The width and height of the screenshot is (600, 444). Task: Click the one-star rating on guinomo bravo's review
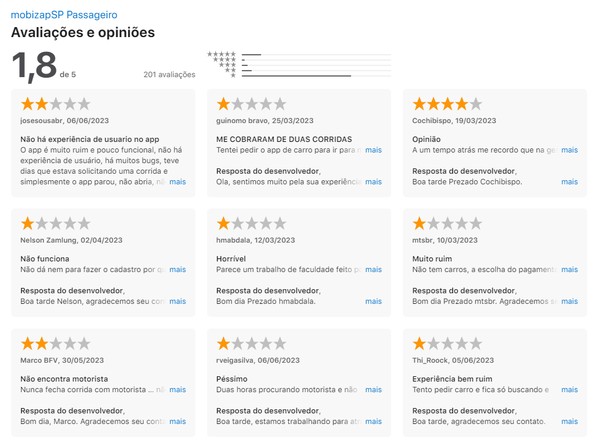coord(251,104)
